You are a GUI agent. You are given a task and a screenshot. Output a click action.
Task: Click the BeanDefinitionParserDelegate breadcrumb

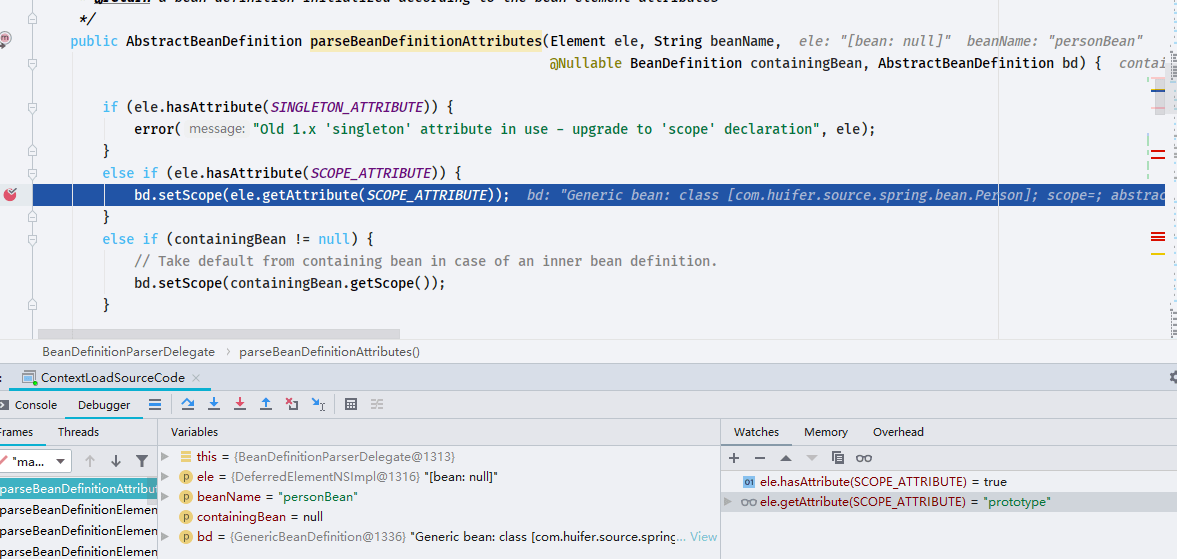tap(128, 351)
